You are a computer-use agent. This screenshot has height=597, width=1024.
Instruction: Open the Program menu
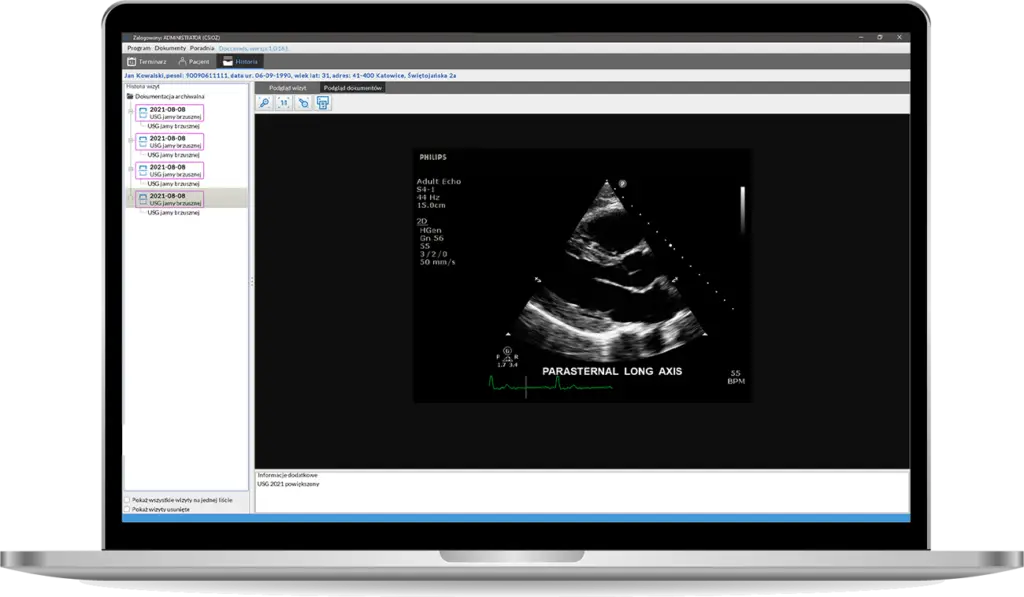pos(138,48)
